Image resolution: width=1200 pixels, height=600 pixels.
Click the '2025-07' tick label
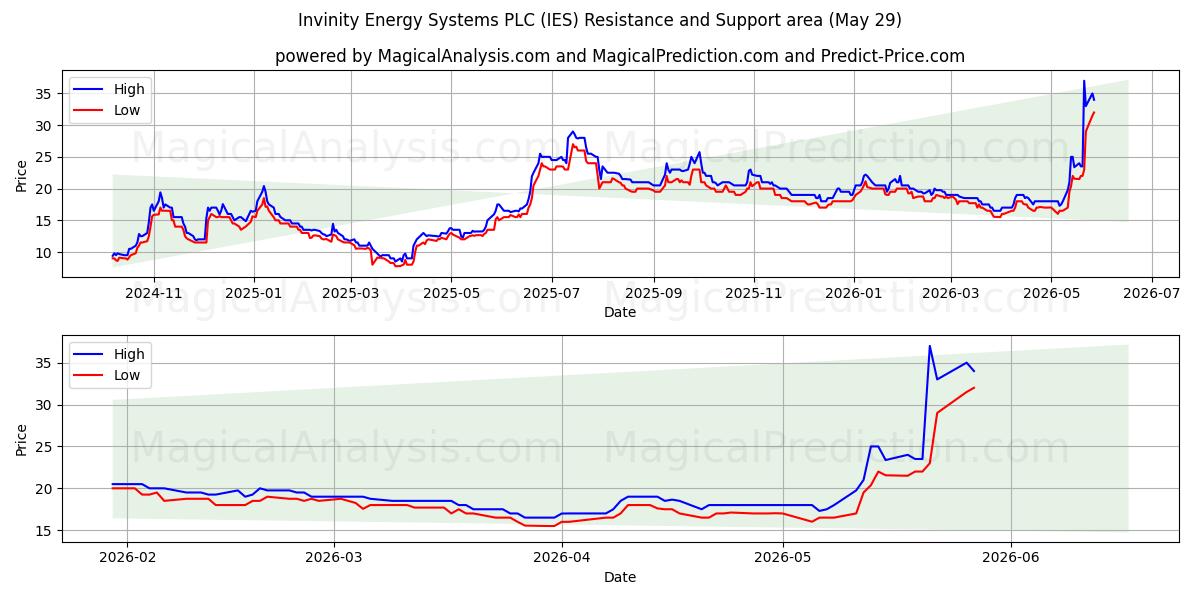click(552, 293)
